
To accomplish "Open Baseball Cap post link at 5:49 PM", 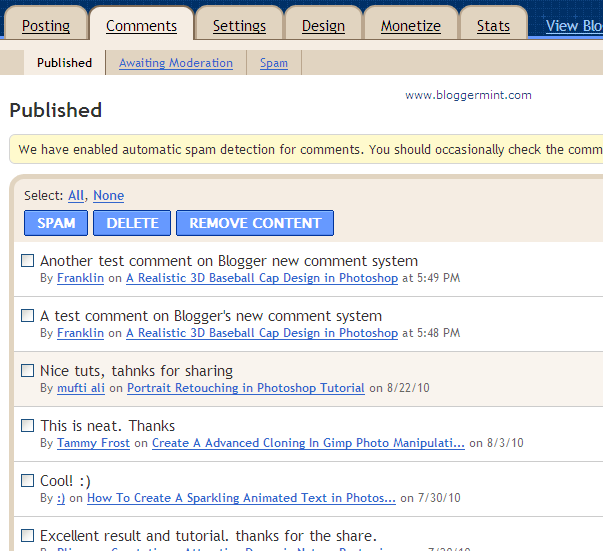I will click(x=262, y=278).
